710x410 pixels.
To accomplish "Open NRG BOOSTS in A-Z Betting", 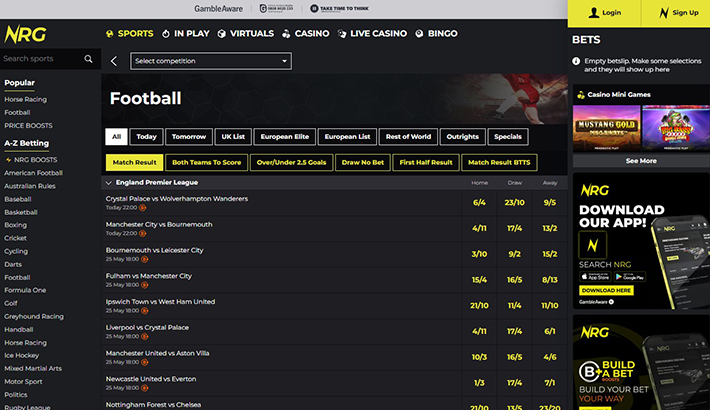I will (31, 160).
